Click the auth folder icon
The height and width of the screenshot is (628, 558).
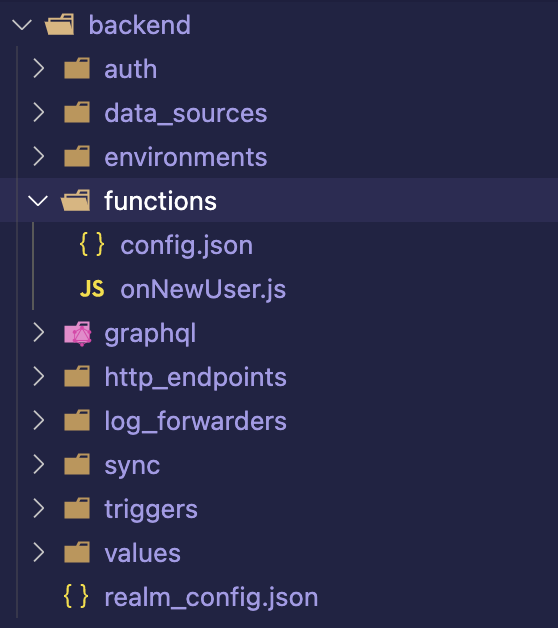click(77, 68)
